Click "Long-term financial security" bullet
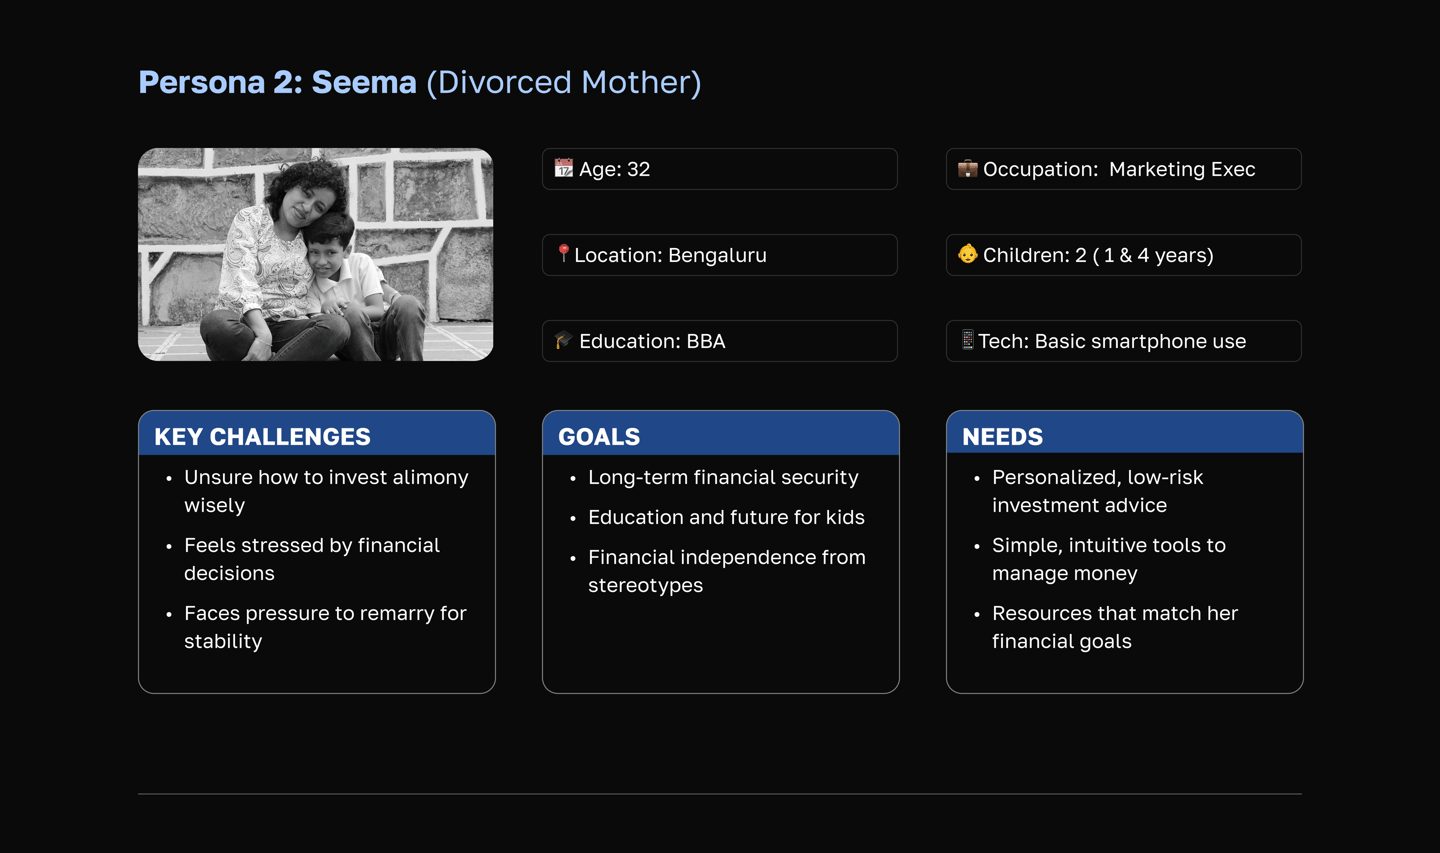 [x=723, y=477]
